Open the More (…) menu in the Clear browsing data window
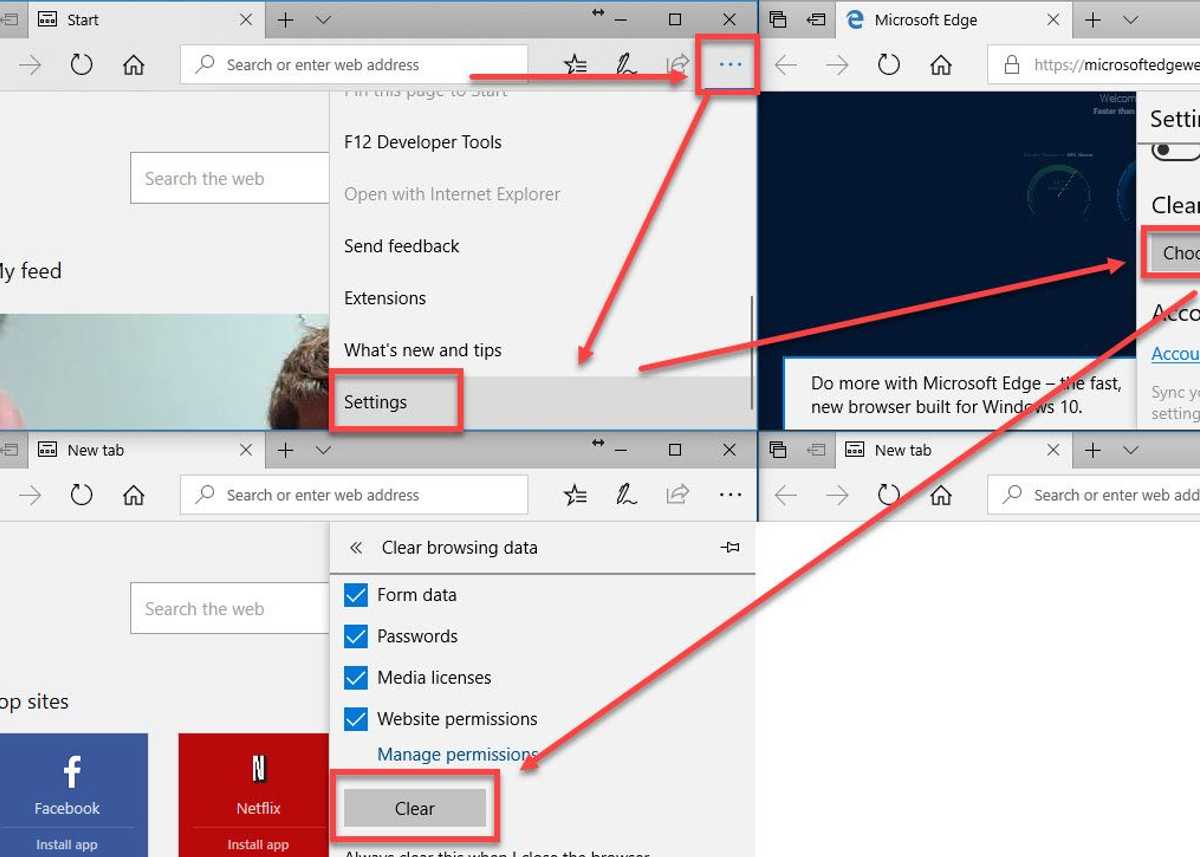1200x857 pixels. click(730, 495)
